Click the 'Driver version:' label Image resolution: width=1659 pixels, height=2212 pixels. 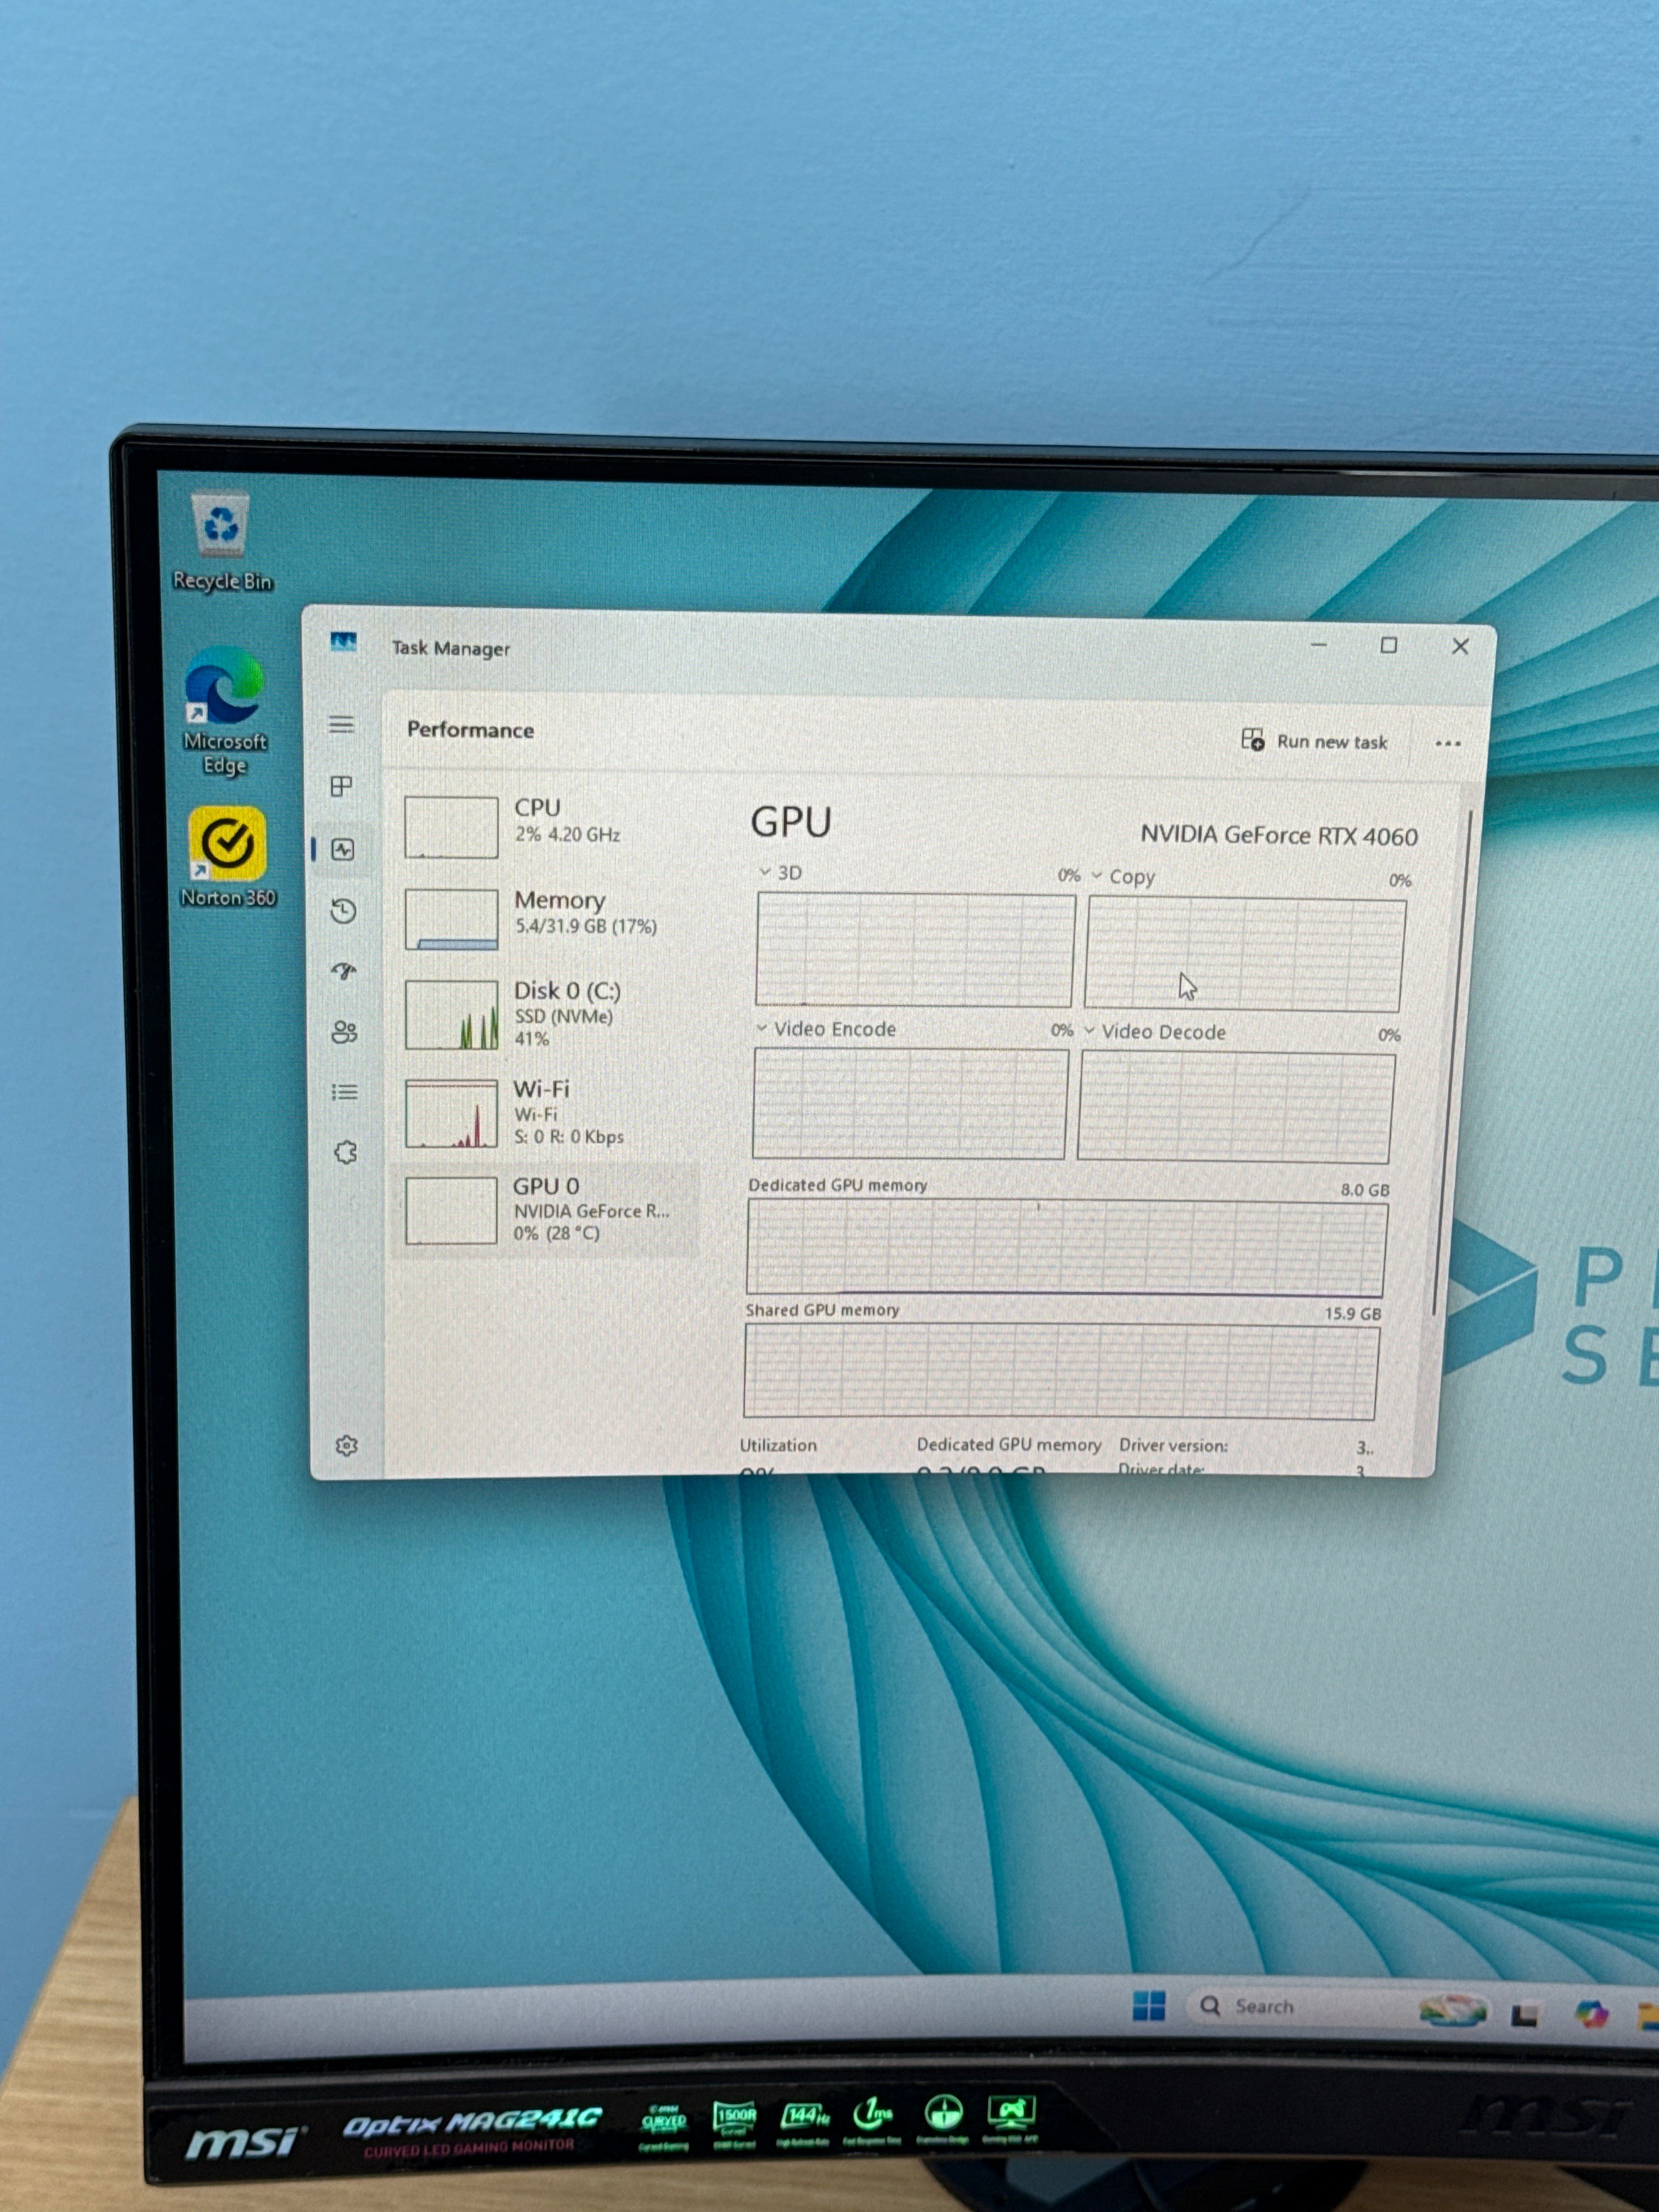point(1173,1445)
